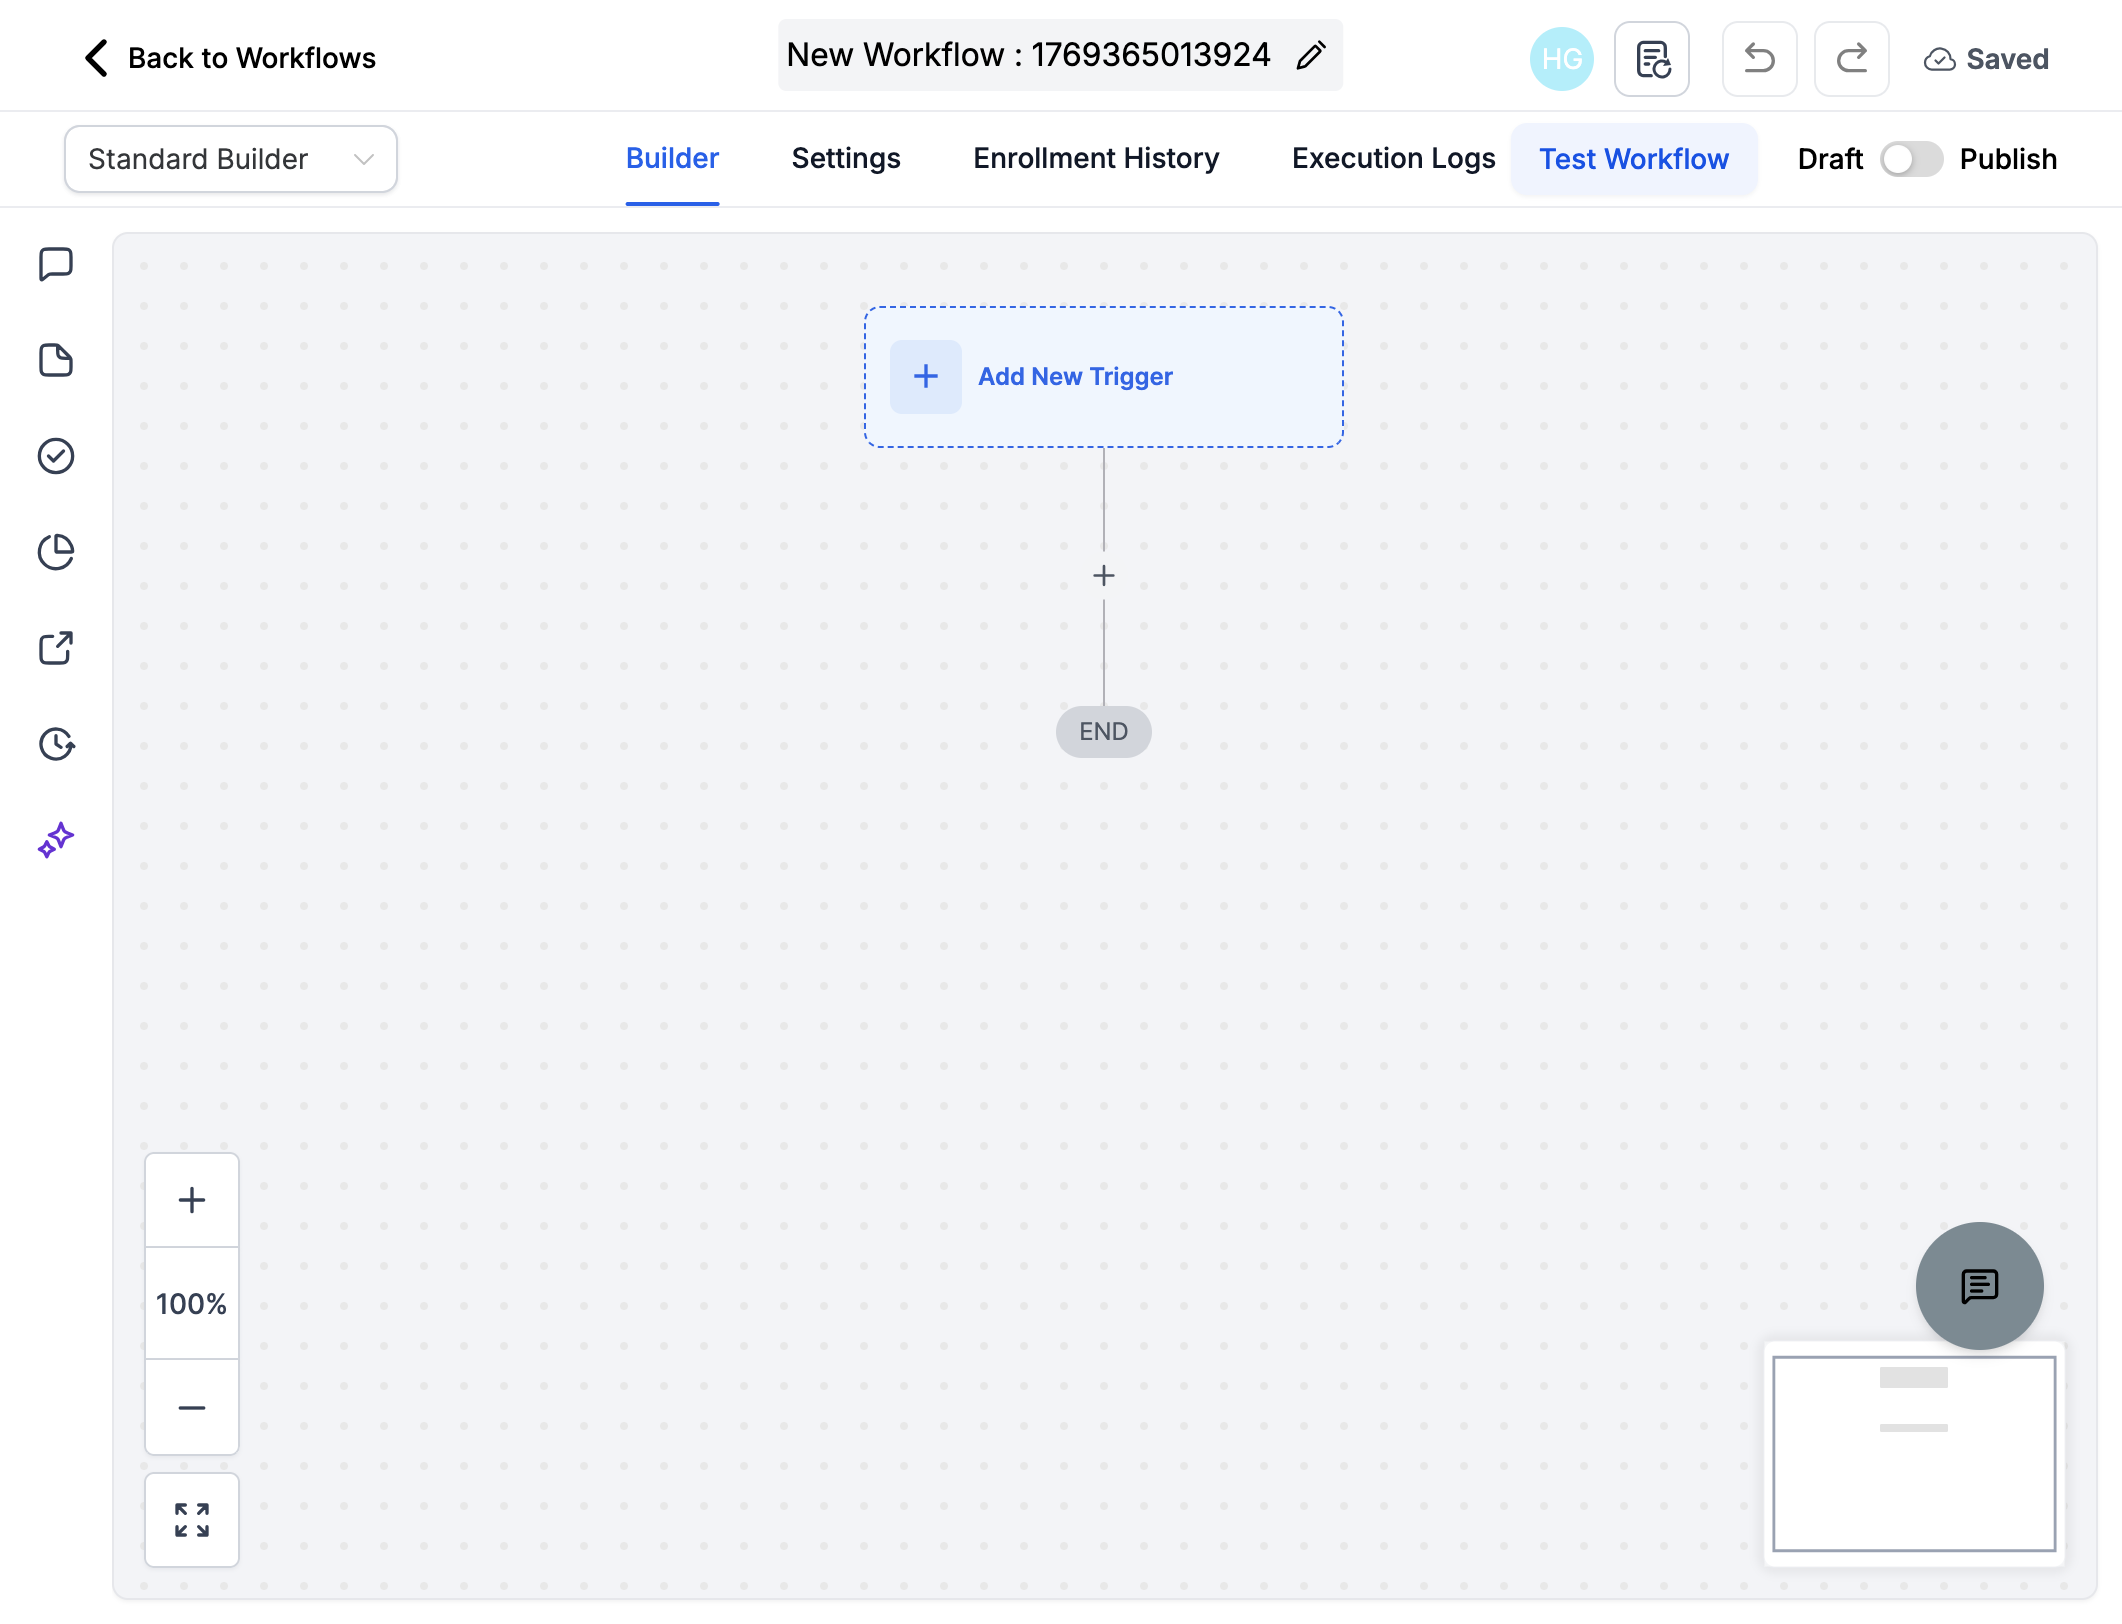Click the Saved status indicator
Screen dimensions: 2122x1624
[1986, 59]
